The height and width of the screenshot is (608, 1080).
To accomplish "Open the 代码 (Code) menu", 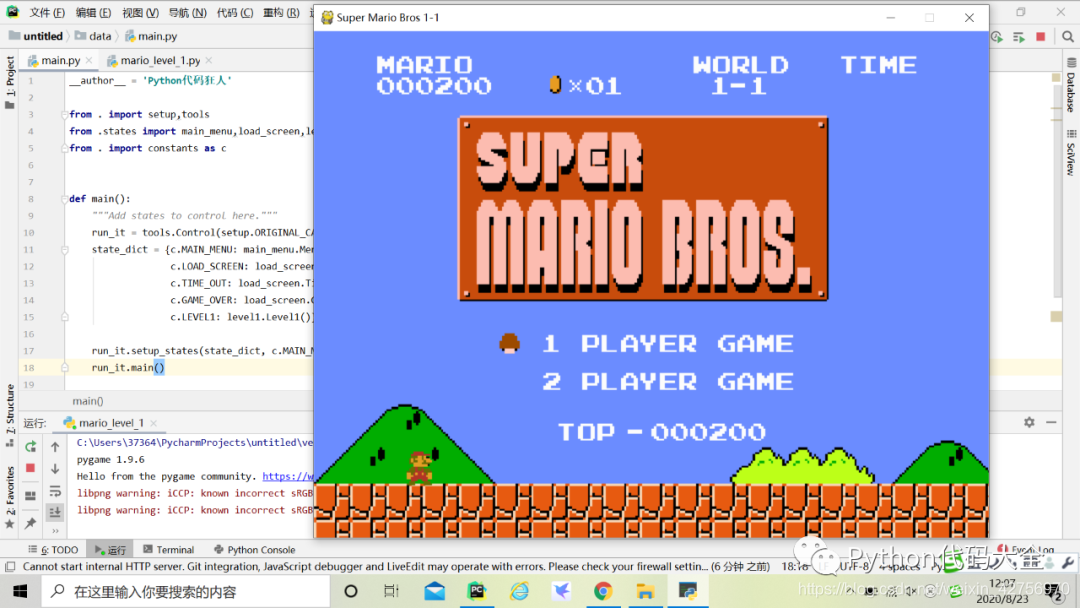I will pyautogui.click(x=235, y=13).
